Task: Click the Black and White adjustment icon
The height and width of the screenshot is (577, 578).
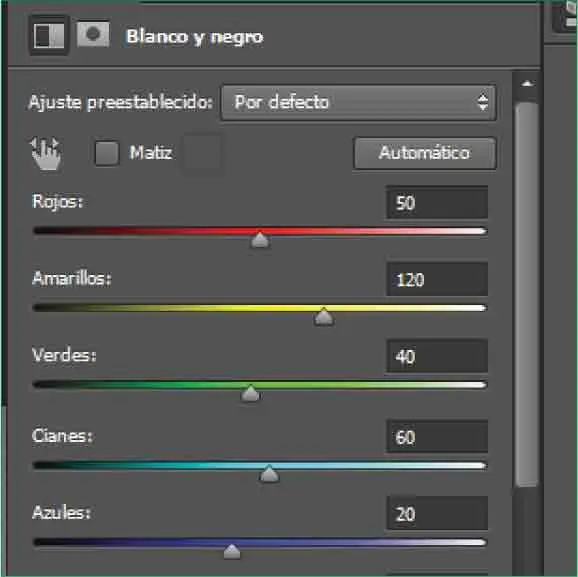Action: point(49,36)
